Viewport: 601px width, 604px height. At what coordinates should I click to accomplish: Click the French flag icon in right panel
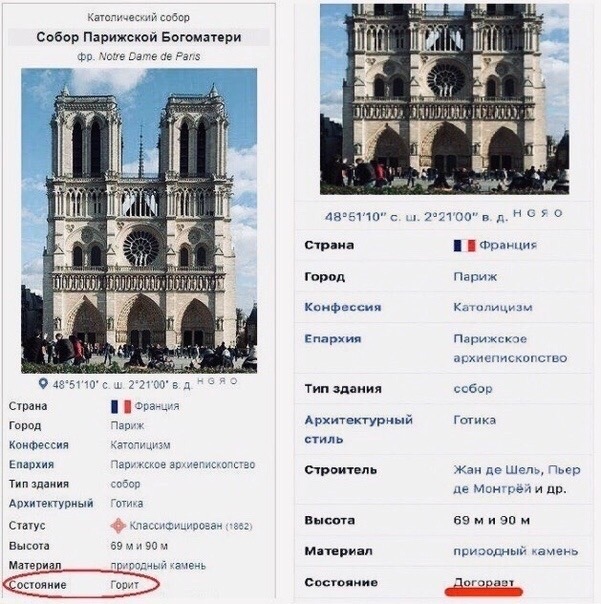point(464,245)
